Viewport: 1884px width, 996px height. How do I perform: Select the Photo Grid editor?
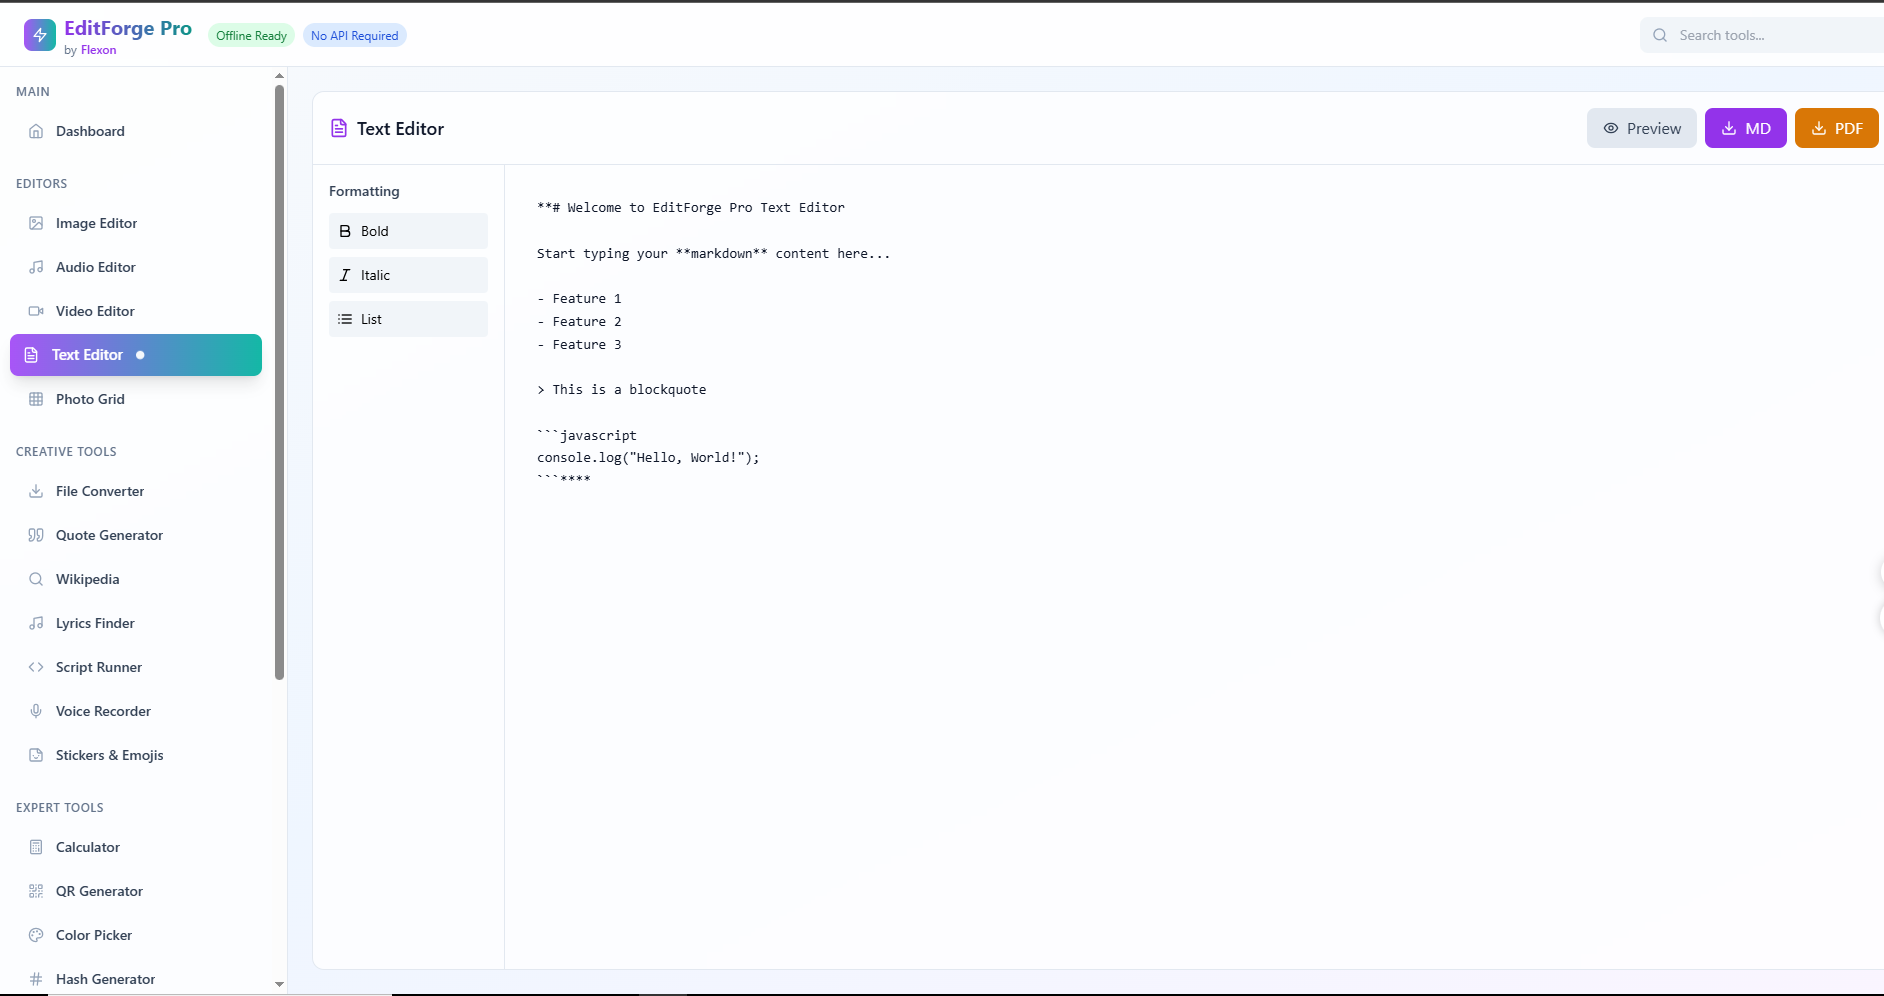(136, 399)
